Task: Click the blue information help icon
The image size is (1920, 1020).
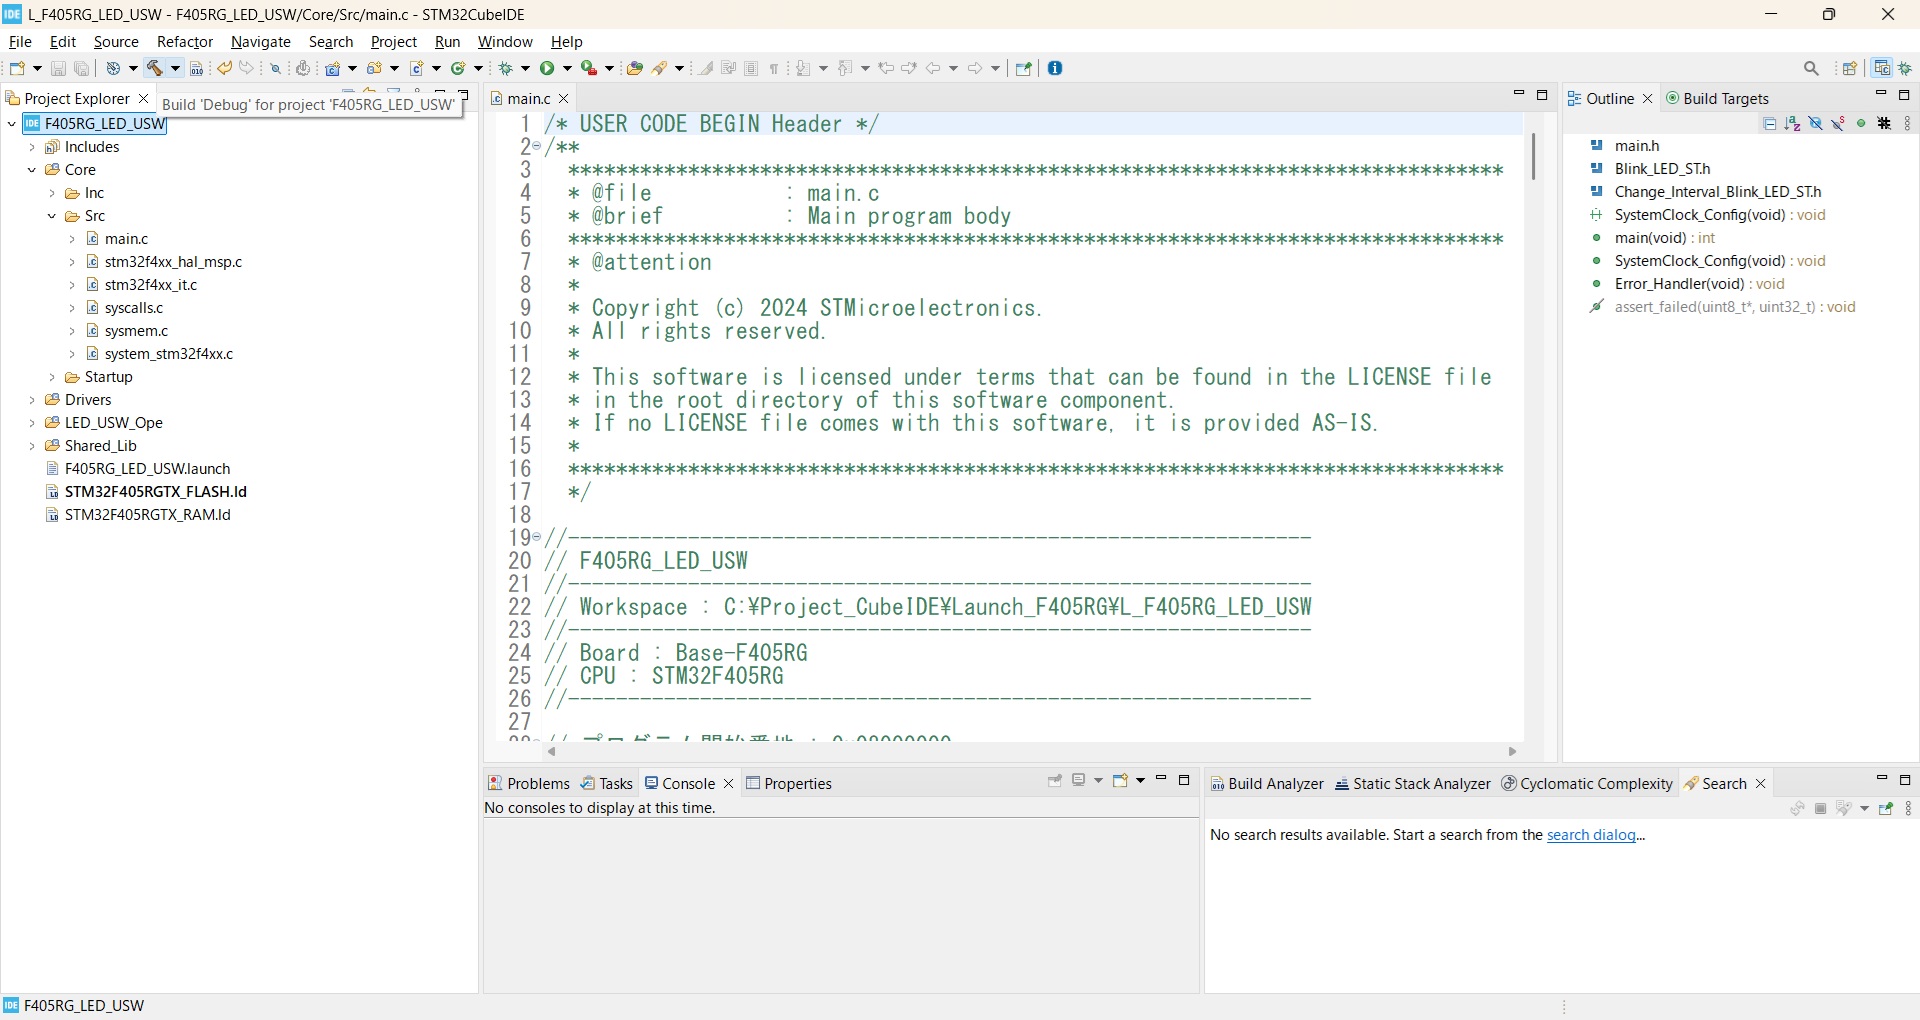Action: point(1056,69)
